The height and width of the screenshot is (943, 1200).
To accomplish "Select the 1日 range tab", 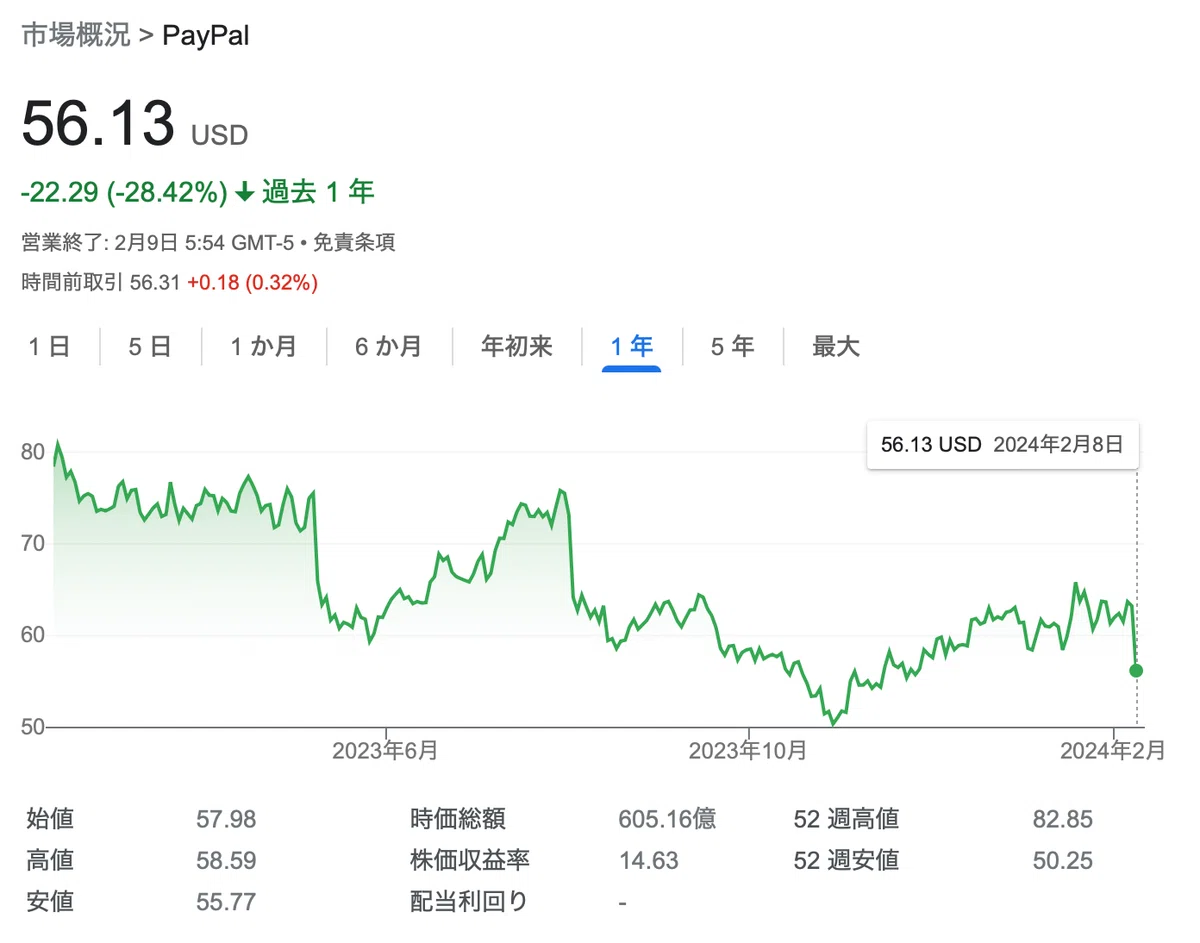I will [49, 347].
